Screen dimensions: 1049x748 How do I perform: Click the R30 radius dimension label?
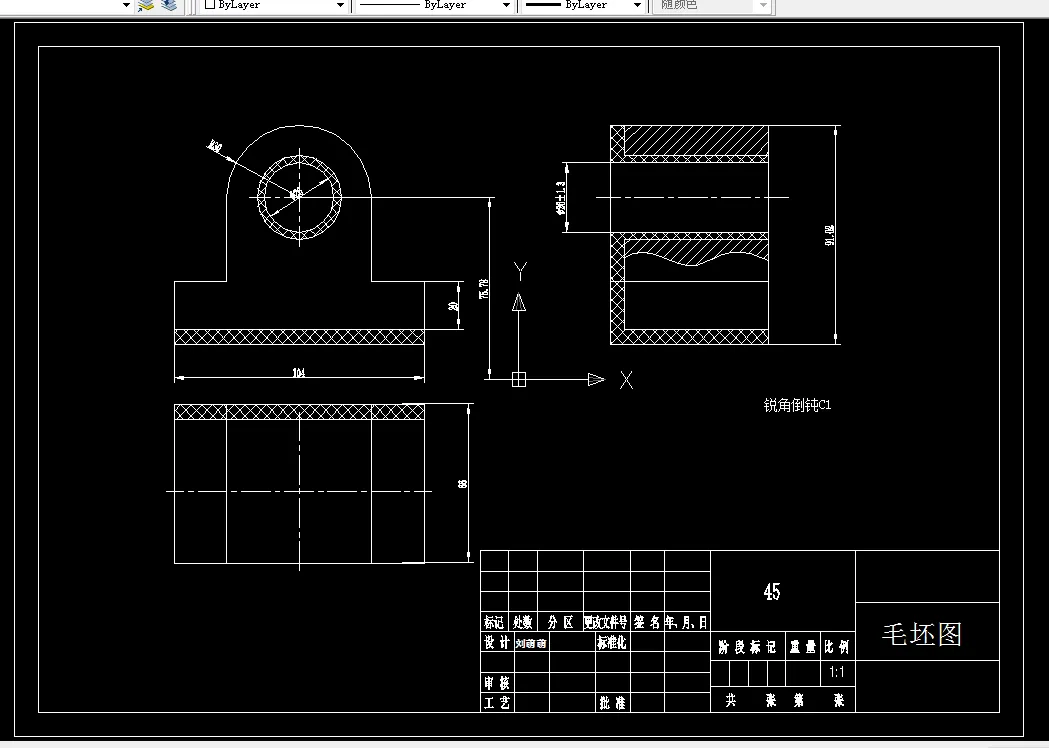pyautogui.click(x=214, y=147)
